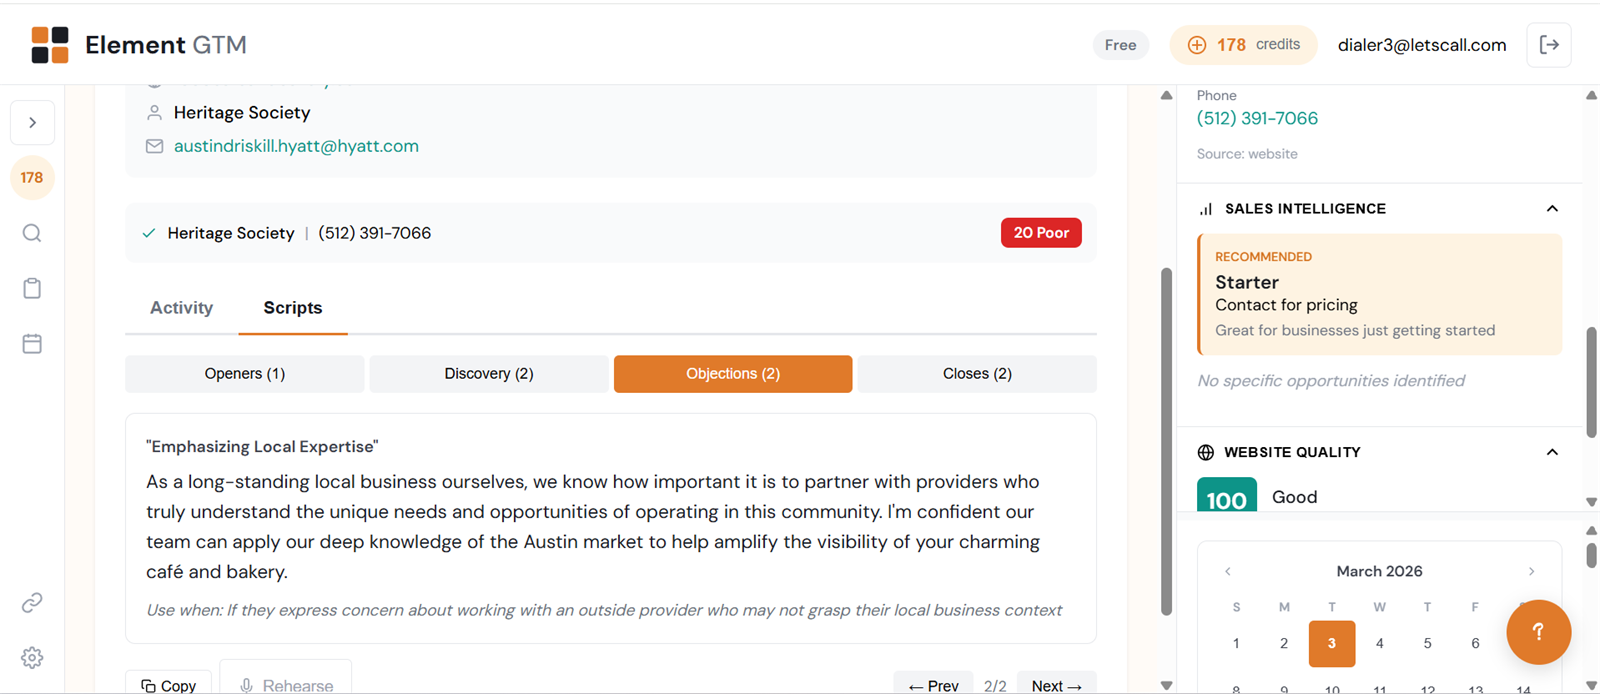Screen dimensions: 1600x694
Task: Collapse the Sales Intelligence section
Action: 1552,209
